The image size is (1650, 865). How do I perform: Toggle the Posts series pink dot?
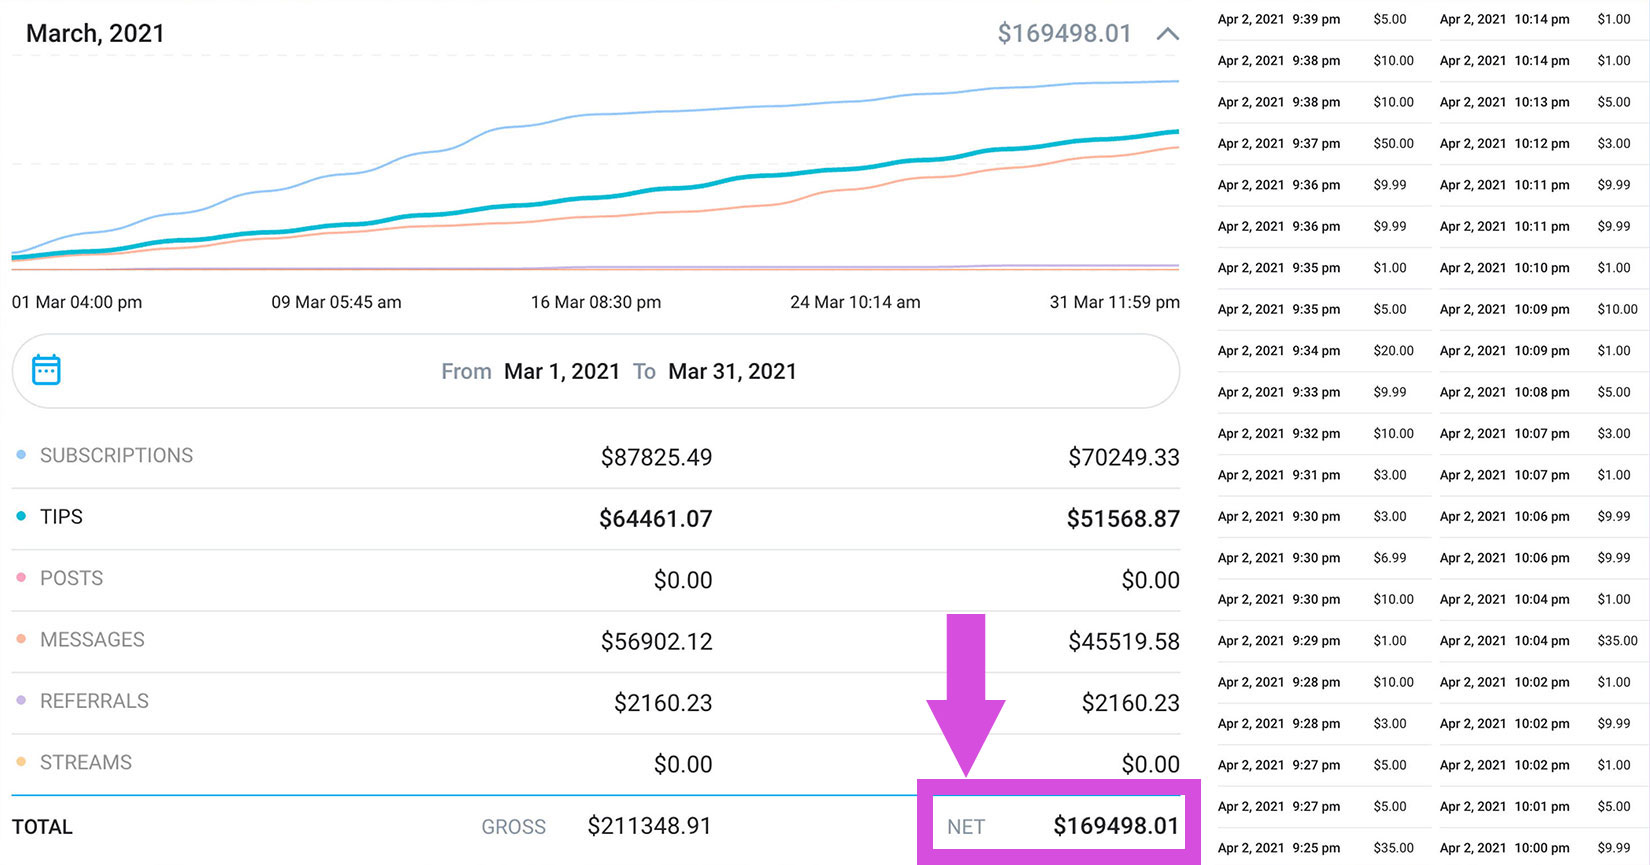click(x=21, y=578)
